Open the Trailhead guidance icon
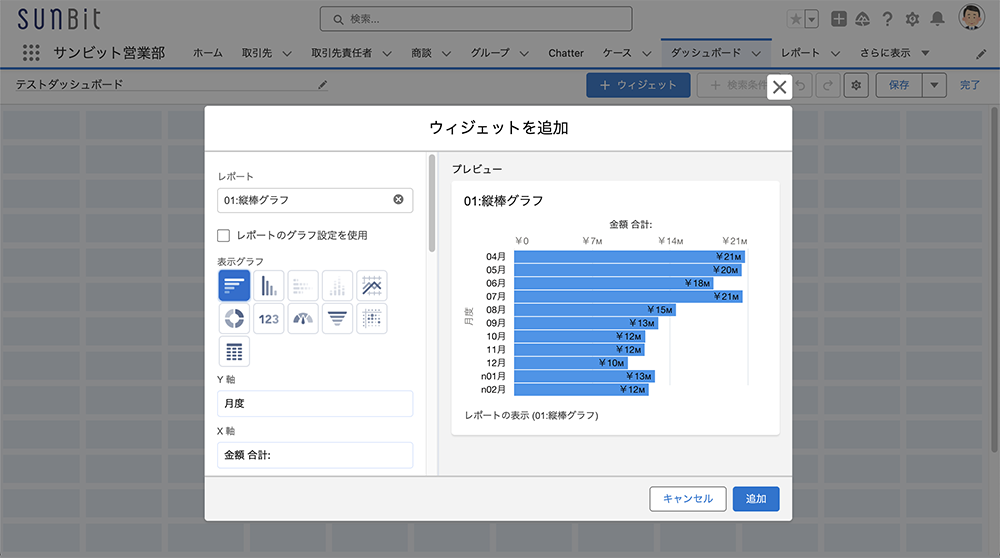1000x558 pixels. [862, 19]
